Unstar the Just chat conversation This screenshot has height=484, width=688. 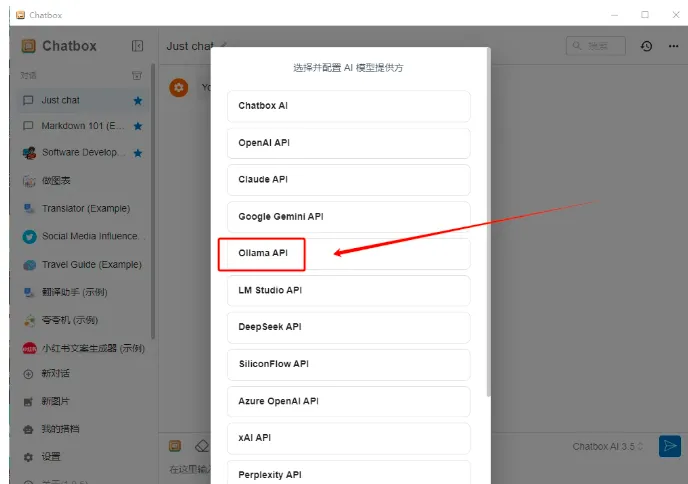click(x=138, y=101)
